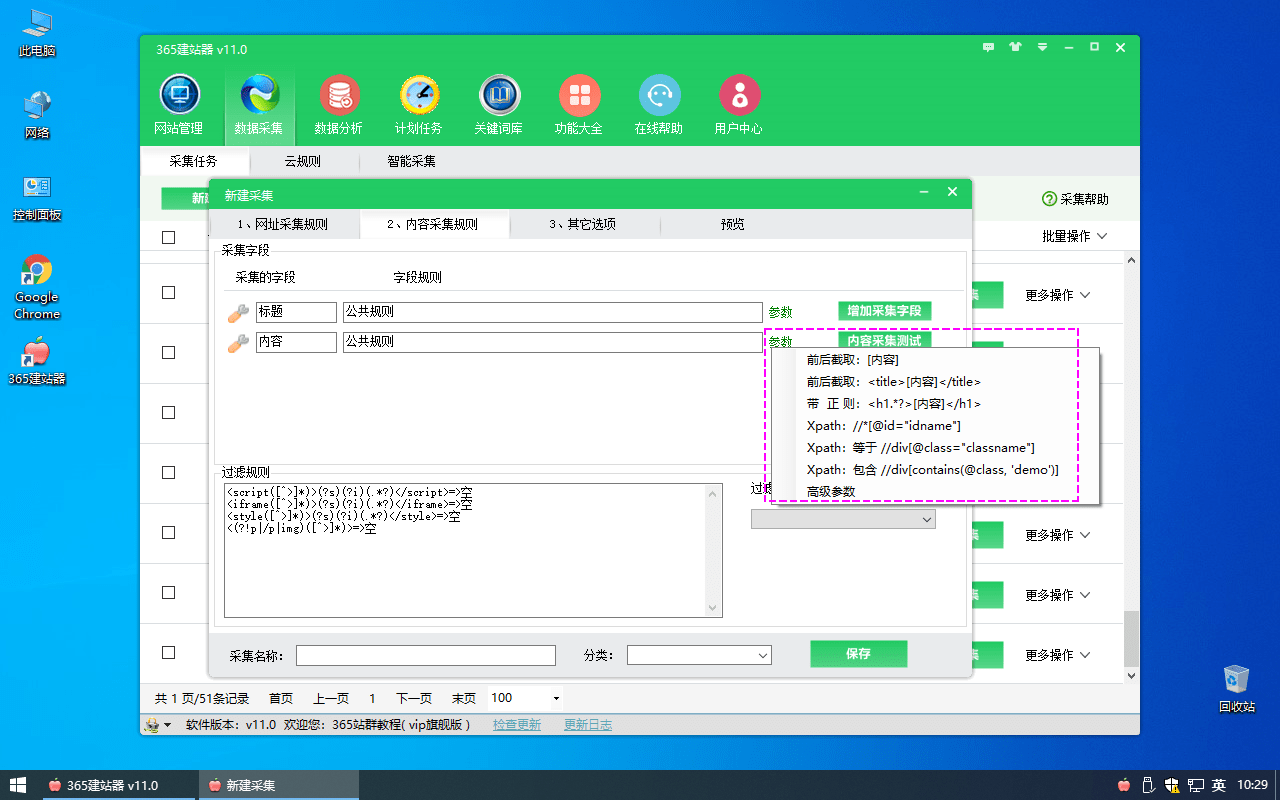The image size is (1280, 800).
Task: Expand the 批量操作 dropdown
Action: click(1074, 236)
